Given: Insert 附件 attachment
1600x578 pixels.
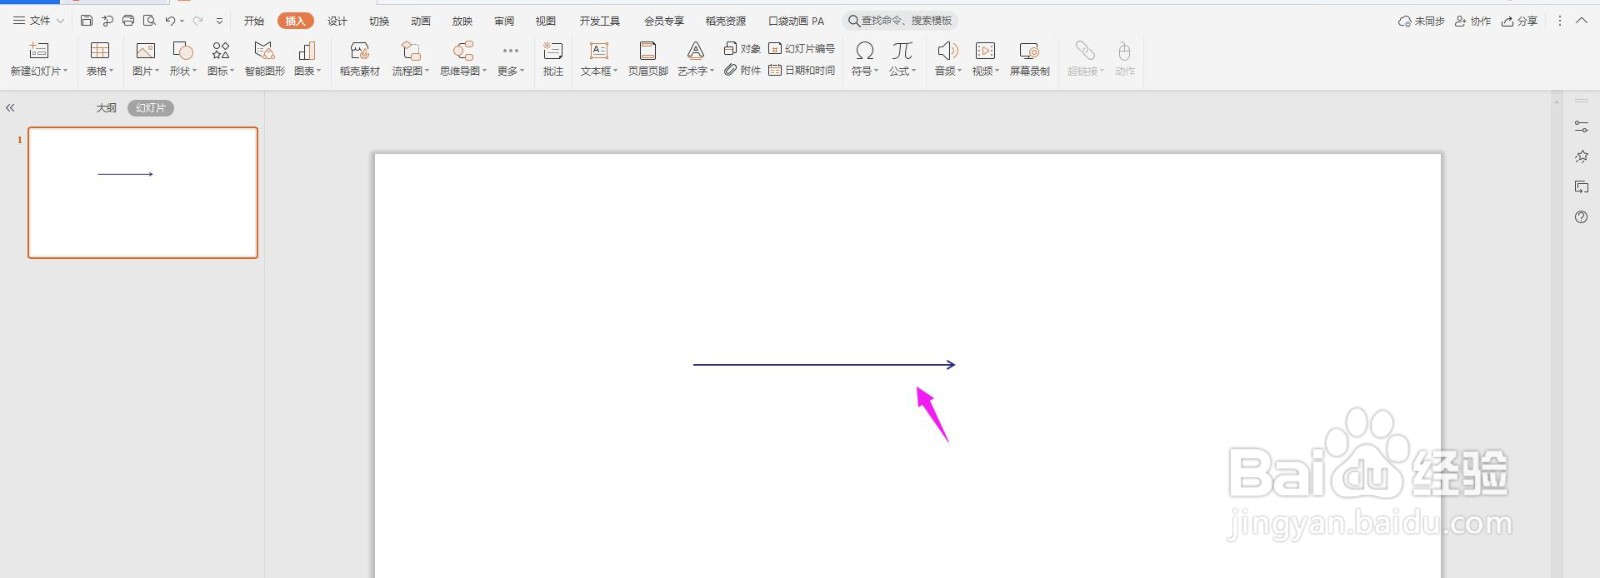Looking at the screenshot, I should click(742, 70).
